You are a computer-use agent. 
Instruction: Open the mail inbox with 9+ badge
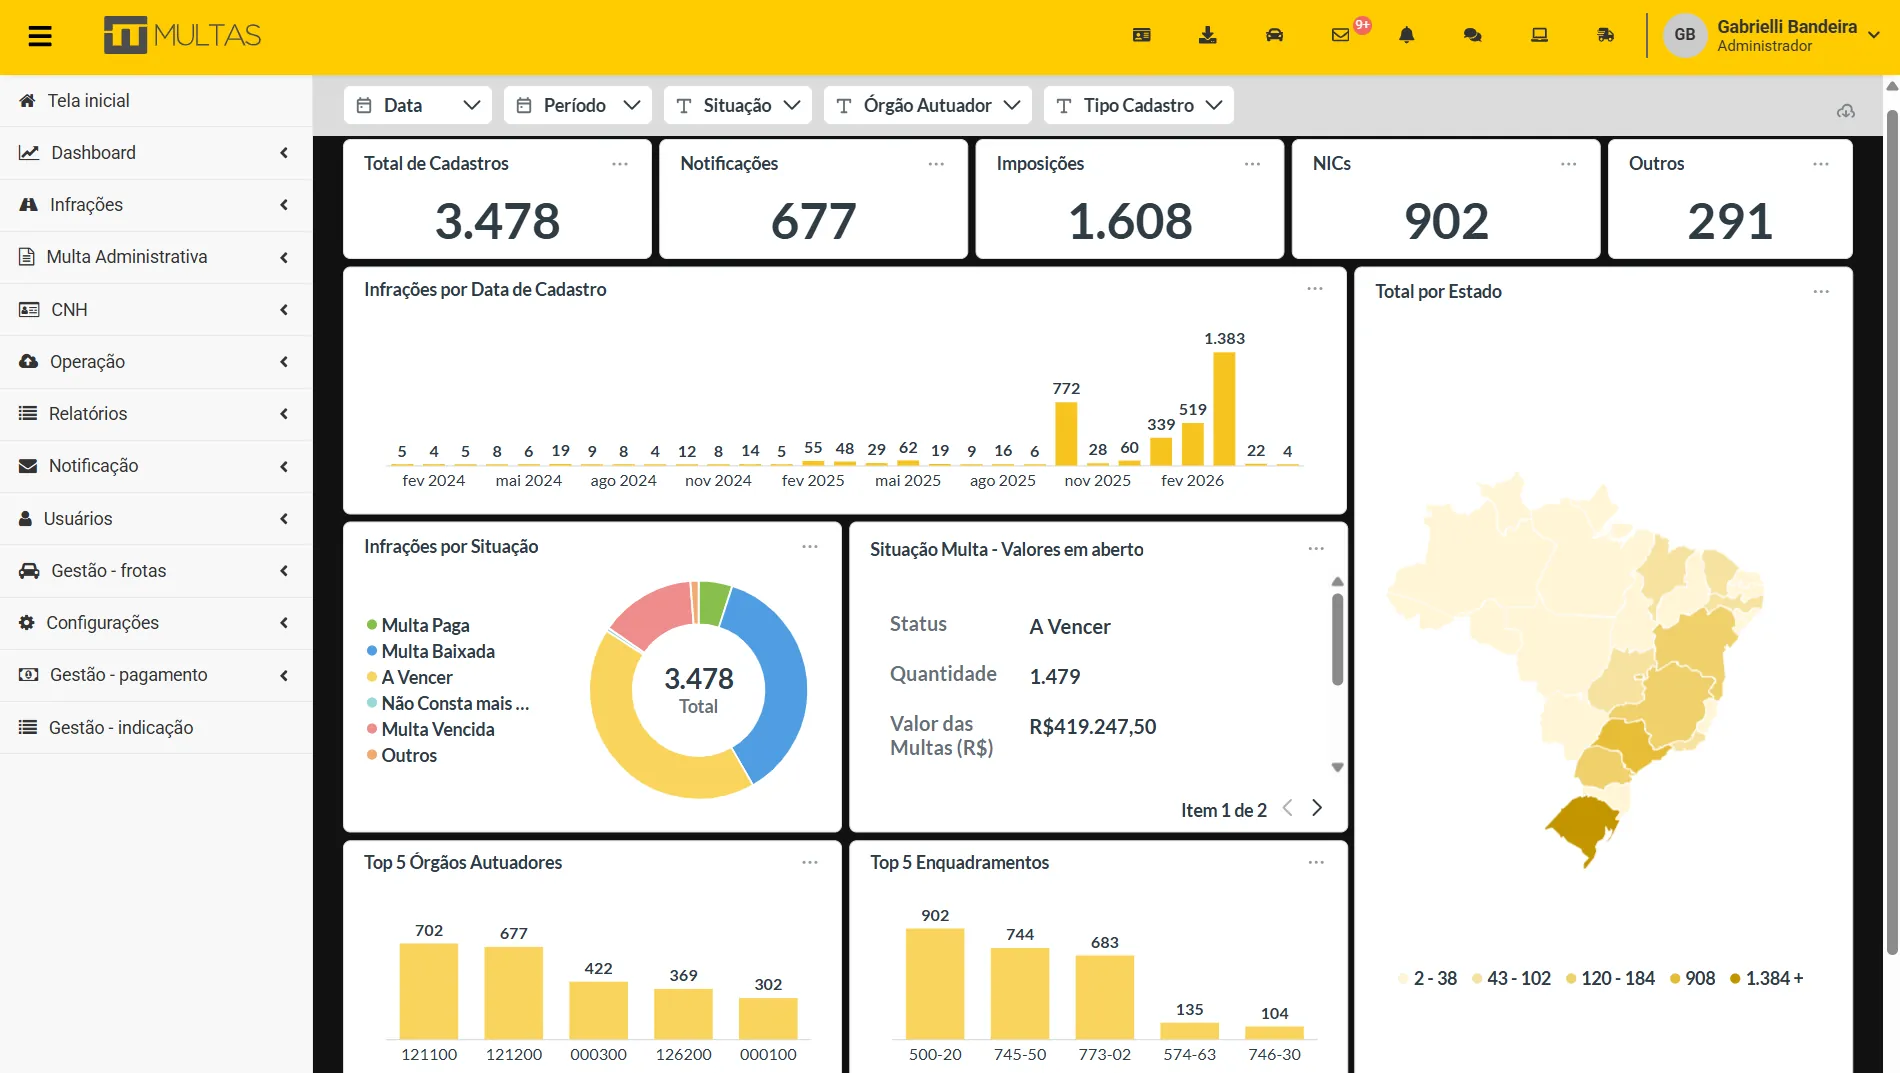pos(1341,35)
